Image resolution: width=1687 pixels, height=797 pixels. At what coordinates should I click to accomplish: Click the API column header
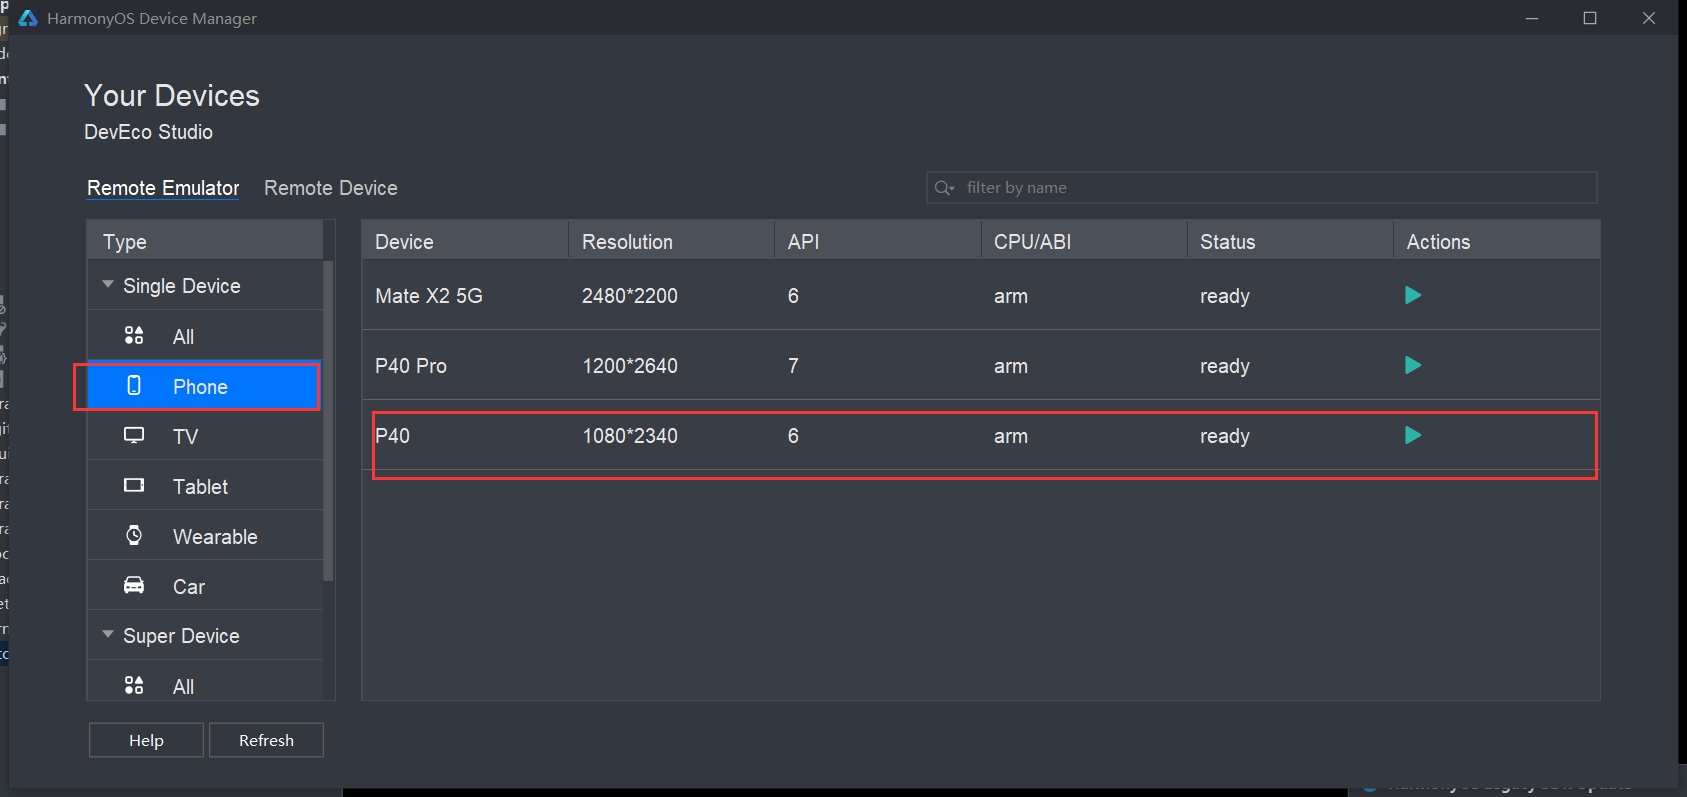click(x=878, y=241)
